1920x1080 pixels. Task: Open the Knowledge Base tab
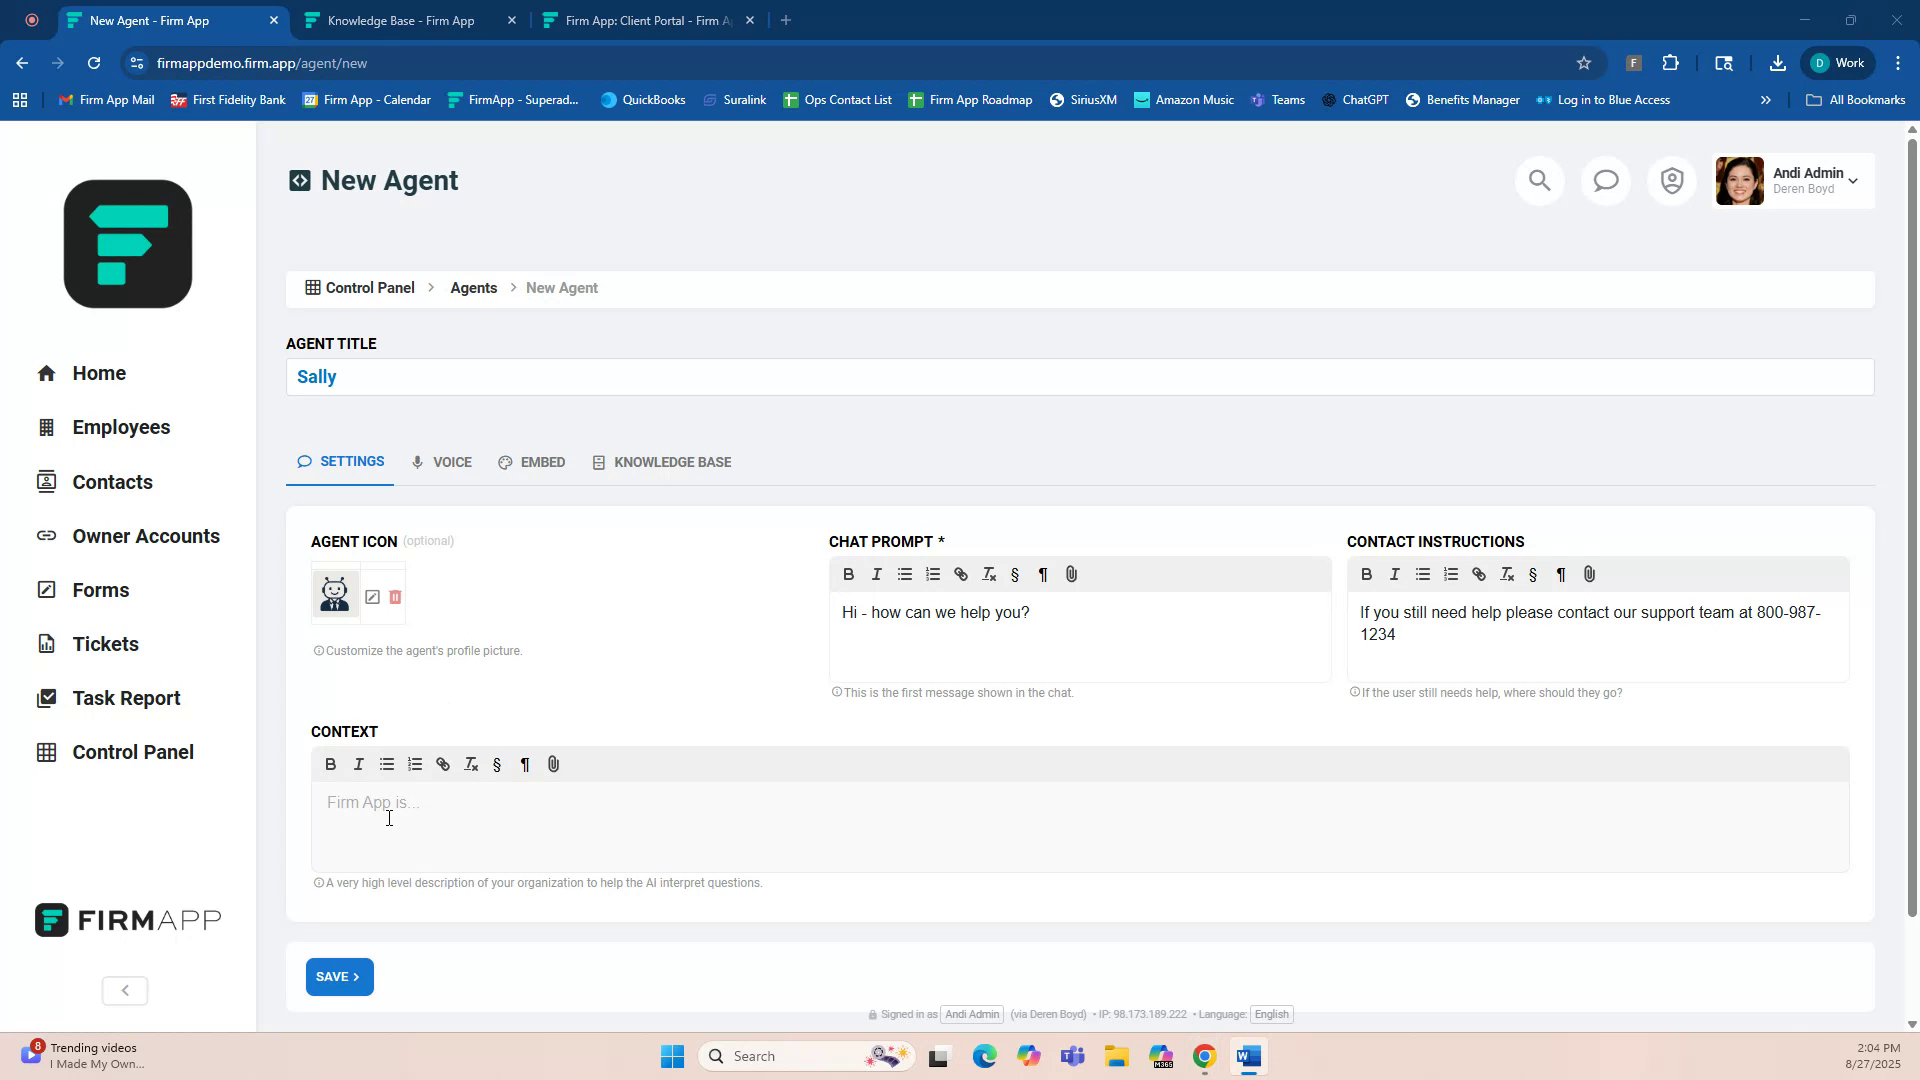point(662,462)
